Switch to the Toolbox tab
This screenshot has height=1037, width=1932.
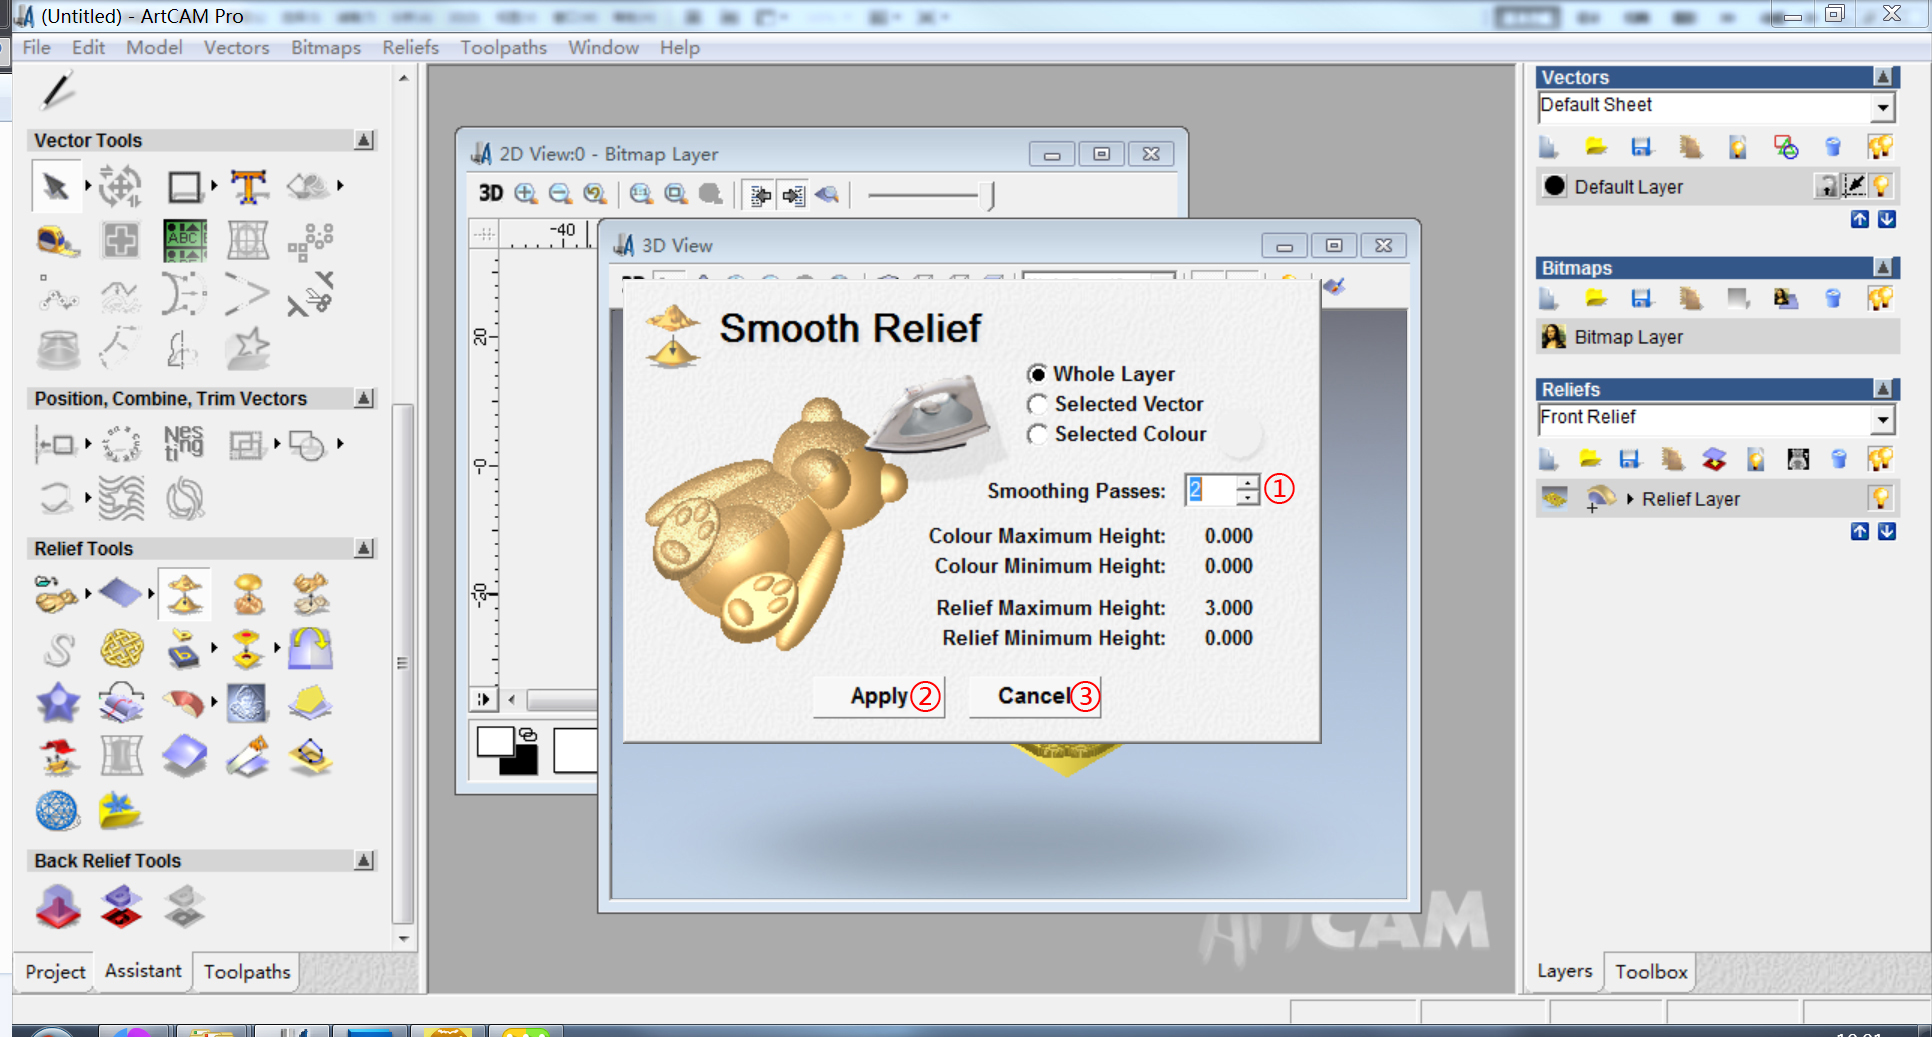tap(1651, 971)
